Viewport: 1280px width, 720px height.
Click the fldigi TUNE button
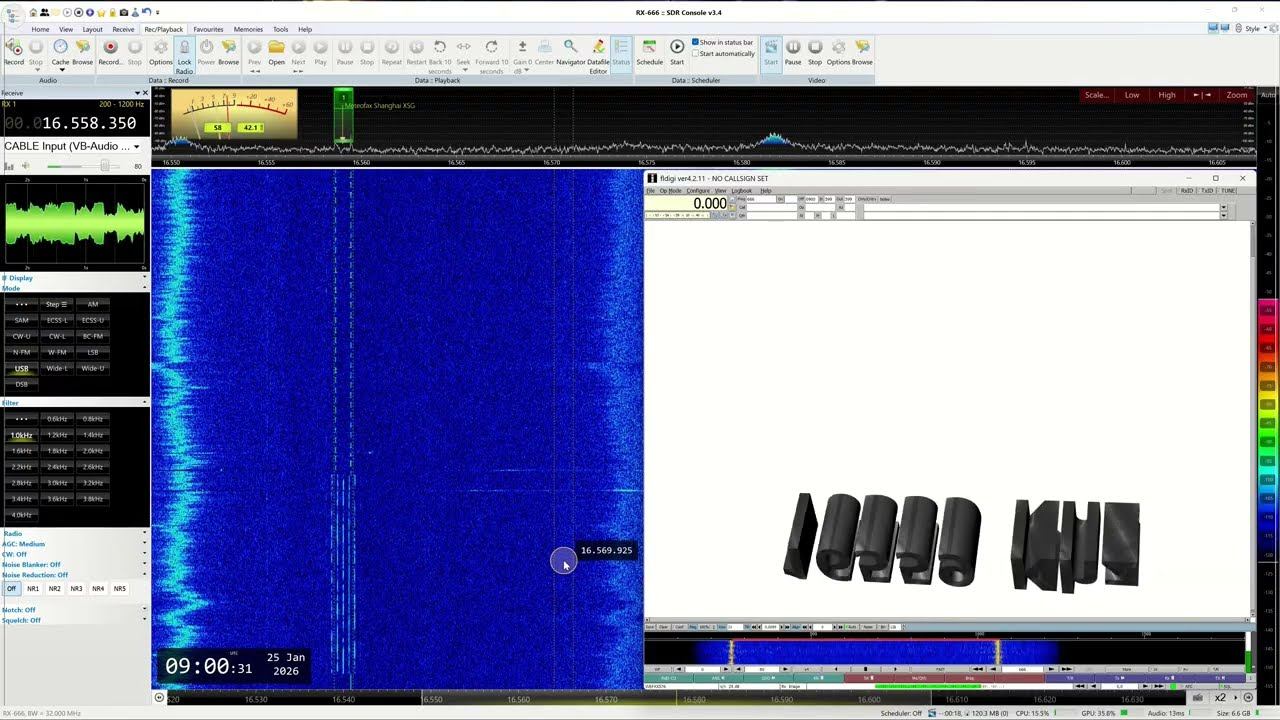tap(1228, 191)
